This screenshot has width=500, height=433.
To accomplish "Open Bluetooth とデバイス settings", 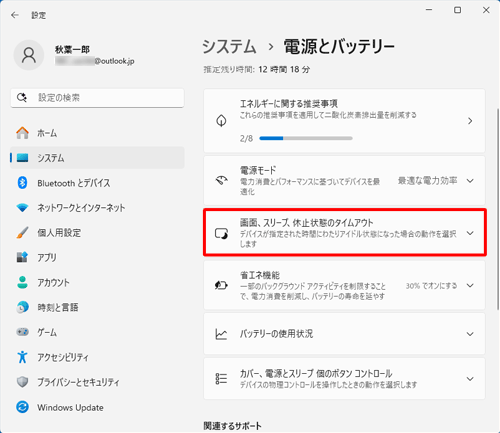I will (97, 183).
